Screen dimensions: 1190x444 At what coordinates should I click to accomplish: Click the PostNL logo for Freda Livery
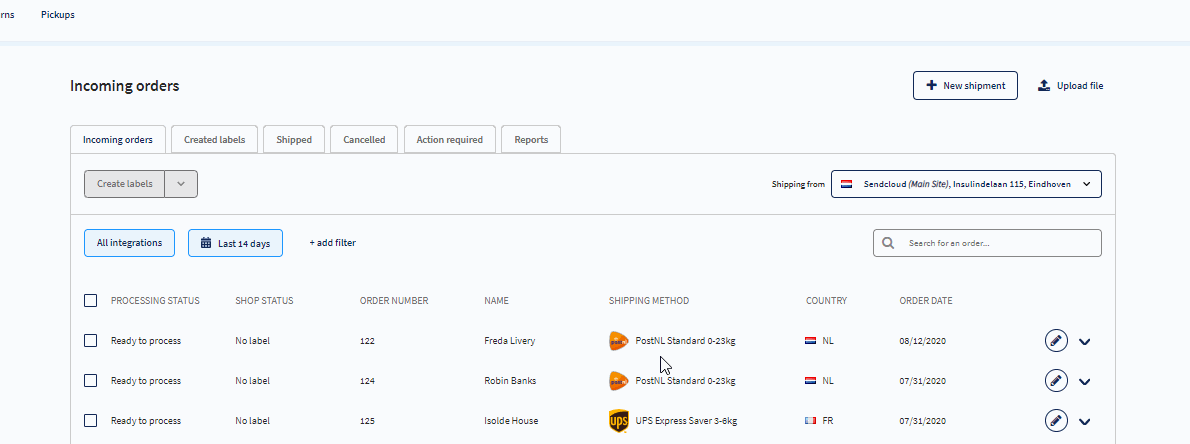(x=619, y=341)
